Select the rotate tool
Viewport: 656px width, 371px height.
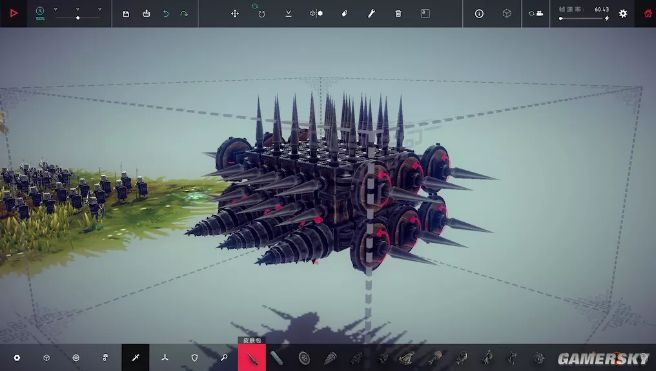pos(262,14)
